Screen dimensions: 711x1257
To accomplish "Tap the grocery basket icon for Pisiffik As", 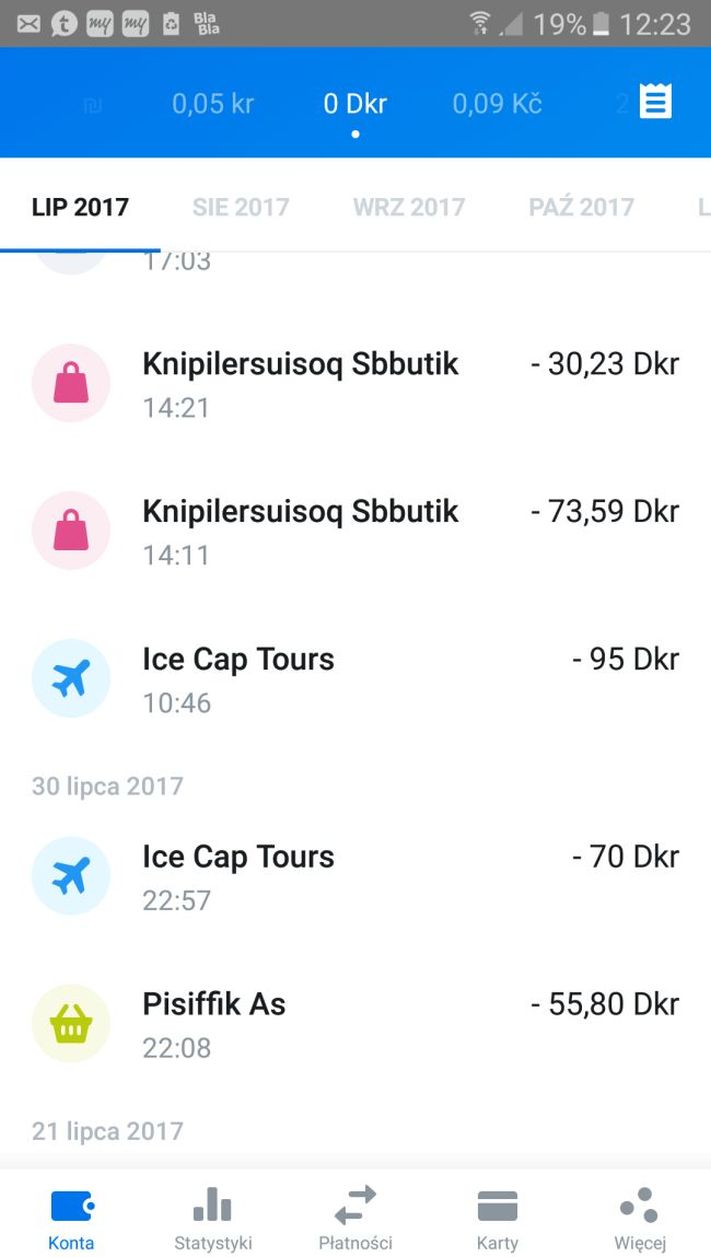I will 71,1023.
